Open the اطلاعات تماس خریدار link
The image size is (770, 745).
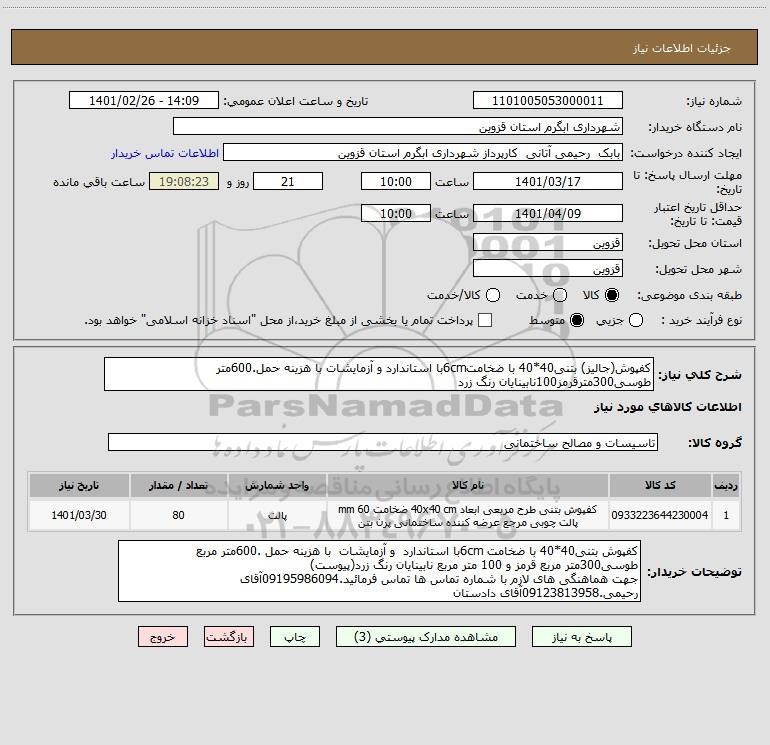tap(165, 153)
